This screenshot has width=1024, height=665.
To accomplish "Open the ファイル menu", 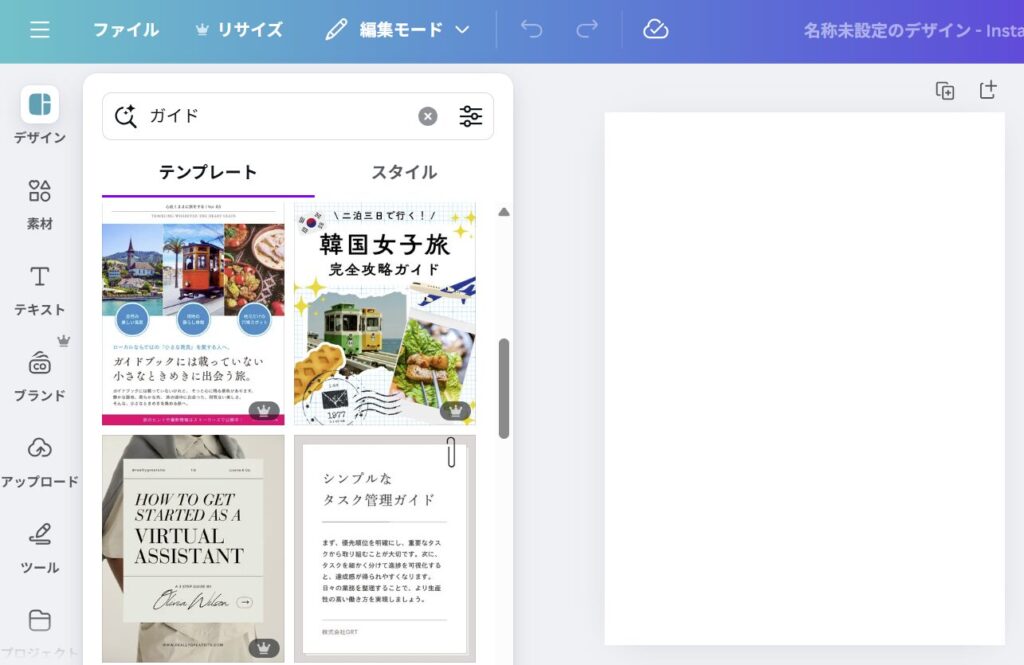I will pyautogui.click(x=126, y=30).
